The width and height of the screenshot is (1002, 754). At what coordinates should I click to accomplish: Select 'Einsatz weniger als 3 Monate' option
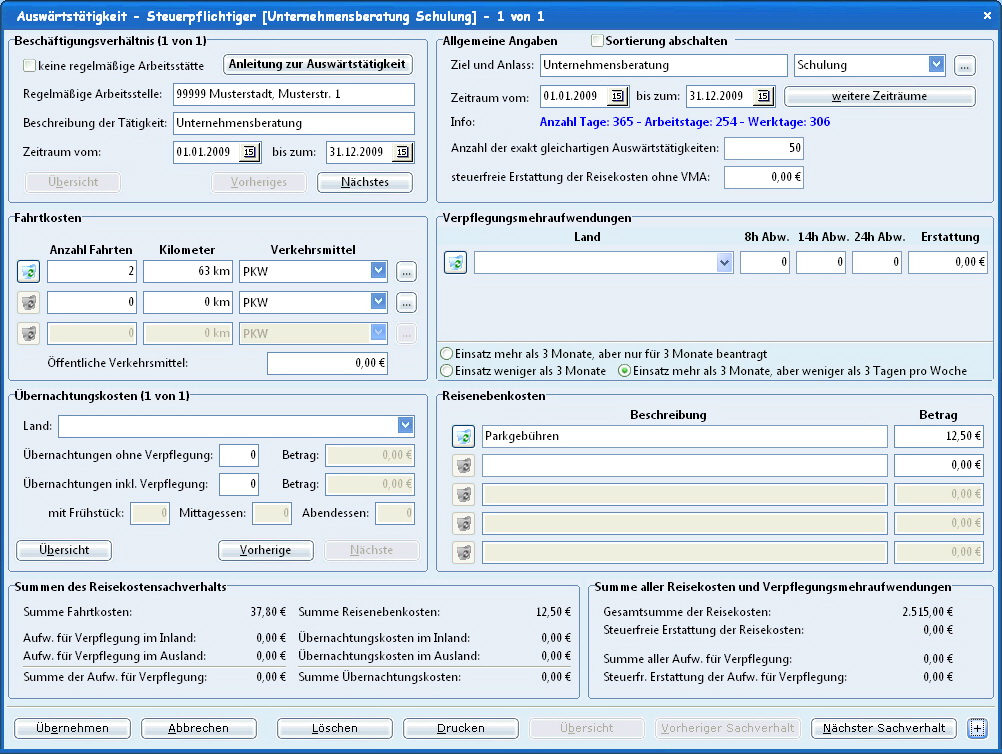point(446,371)
